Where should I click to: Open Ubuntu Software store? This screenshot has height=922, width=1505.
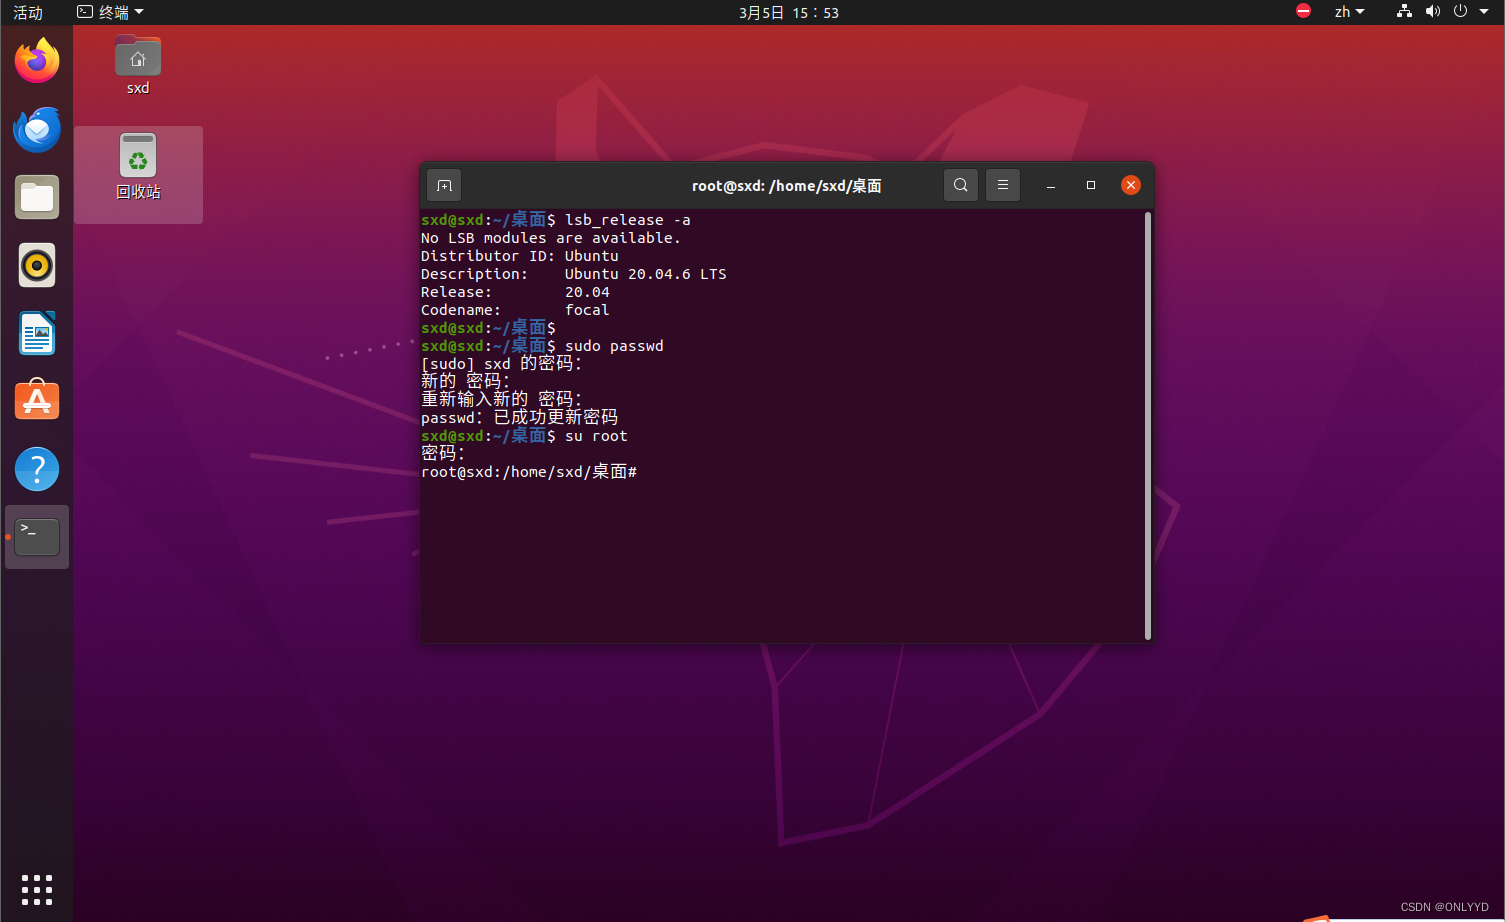point(37,401)
